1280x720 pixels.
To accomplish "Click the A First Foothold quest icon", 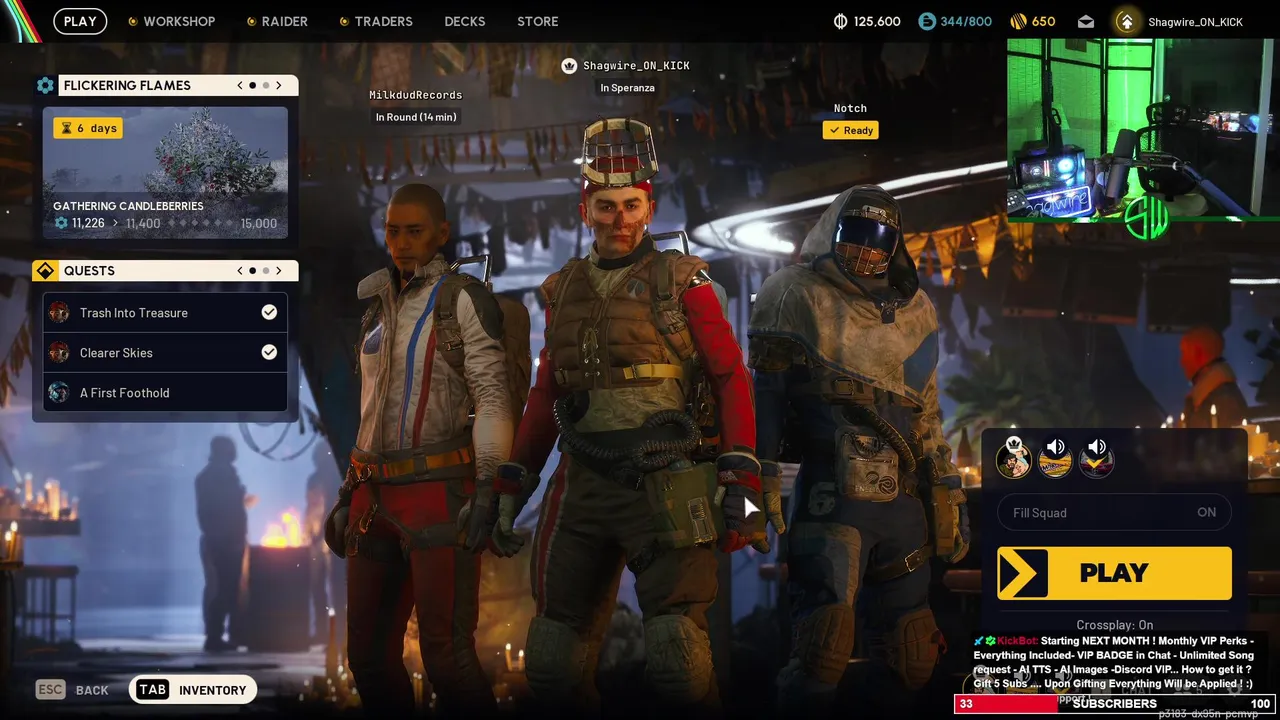I will (60, 393).
